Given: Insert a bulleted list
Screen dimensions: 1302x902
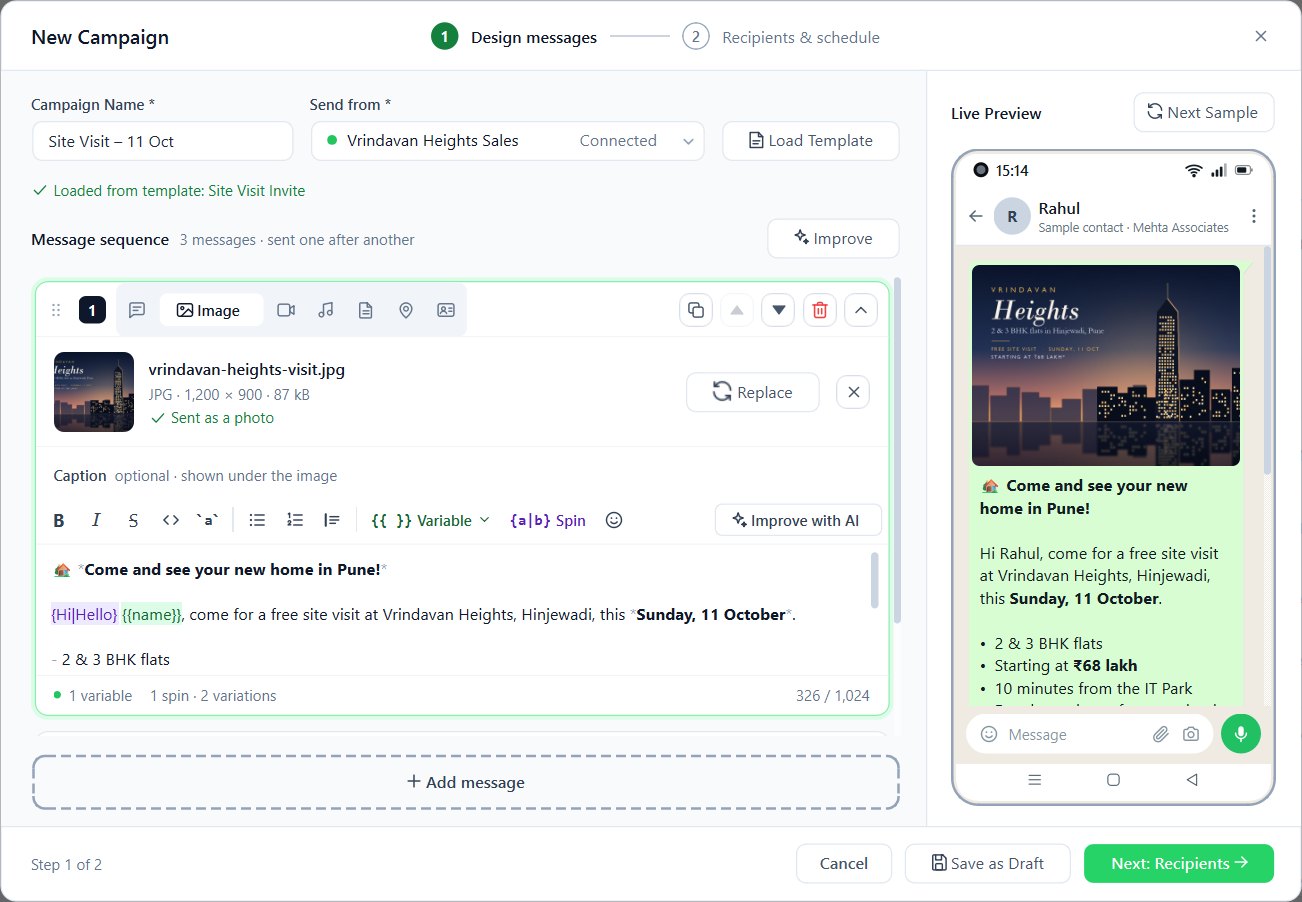Looking at the screenshot, I should (257, 520).
